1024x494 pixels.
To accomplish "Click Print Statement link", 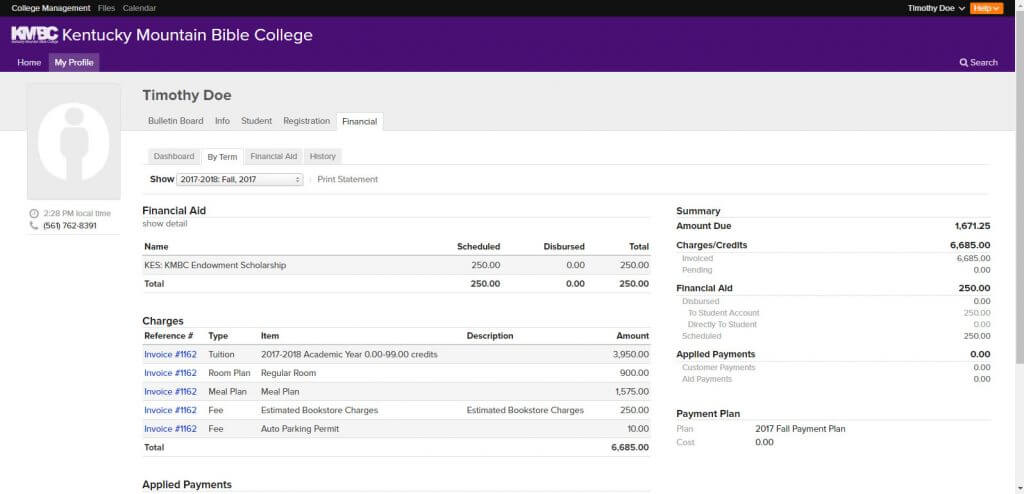I will (347, 180).
